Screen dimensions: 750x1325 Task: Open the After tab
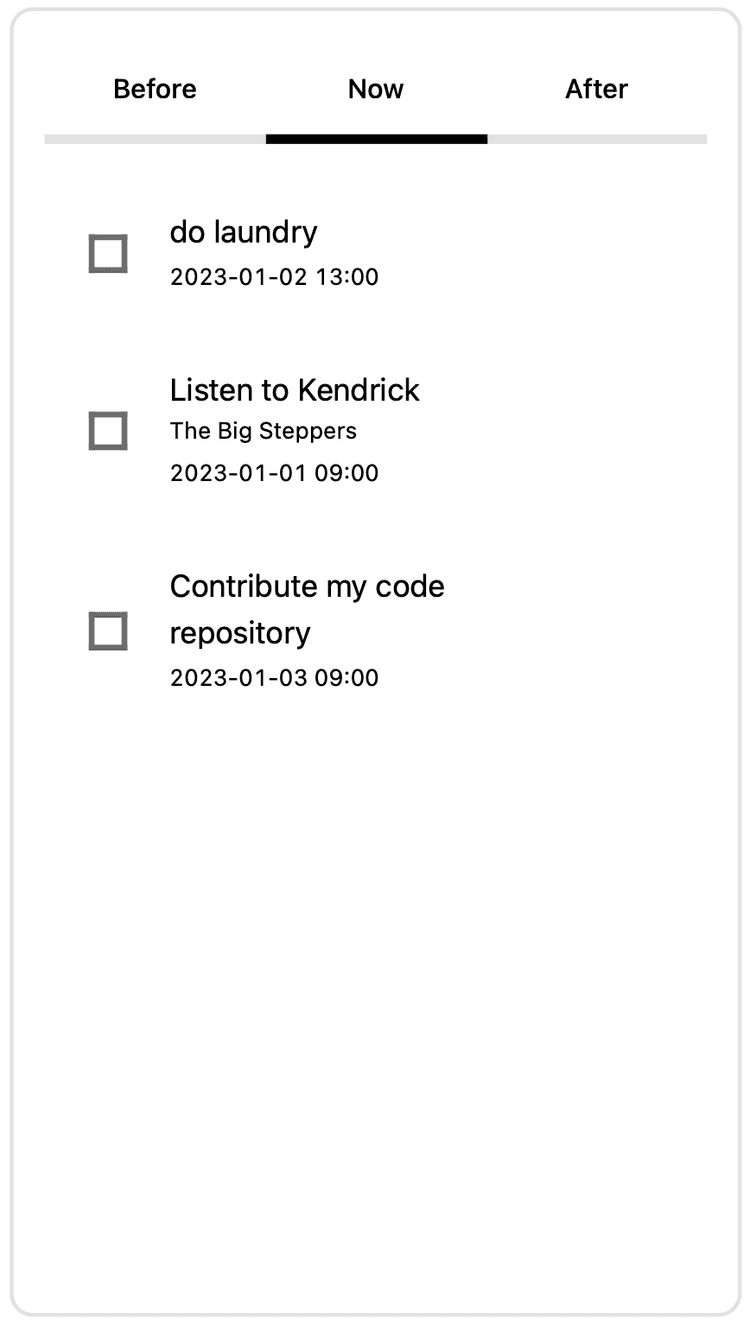(x=597, y=89)
